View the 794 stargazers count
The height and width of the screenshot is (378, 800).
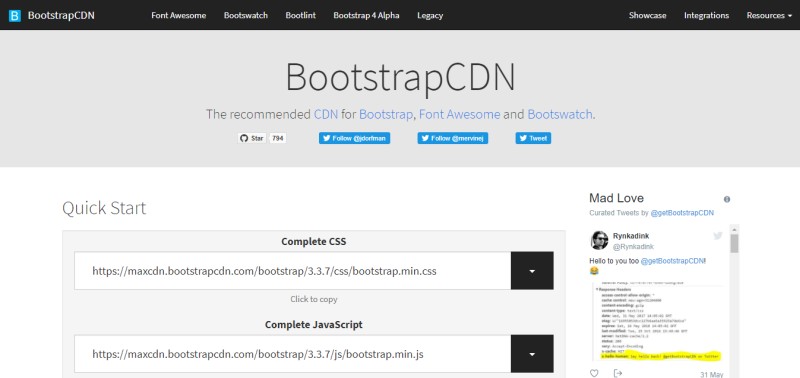[x=278, y=138]
